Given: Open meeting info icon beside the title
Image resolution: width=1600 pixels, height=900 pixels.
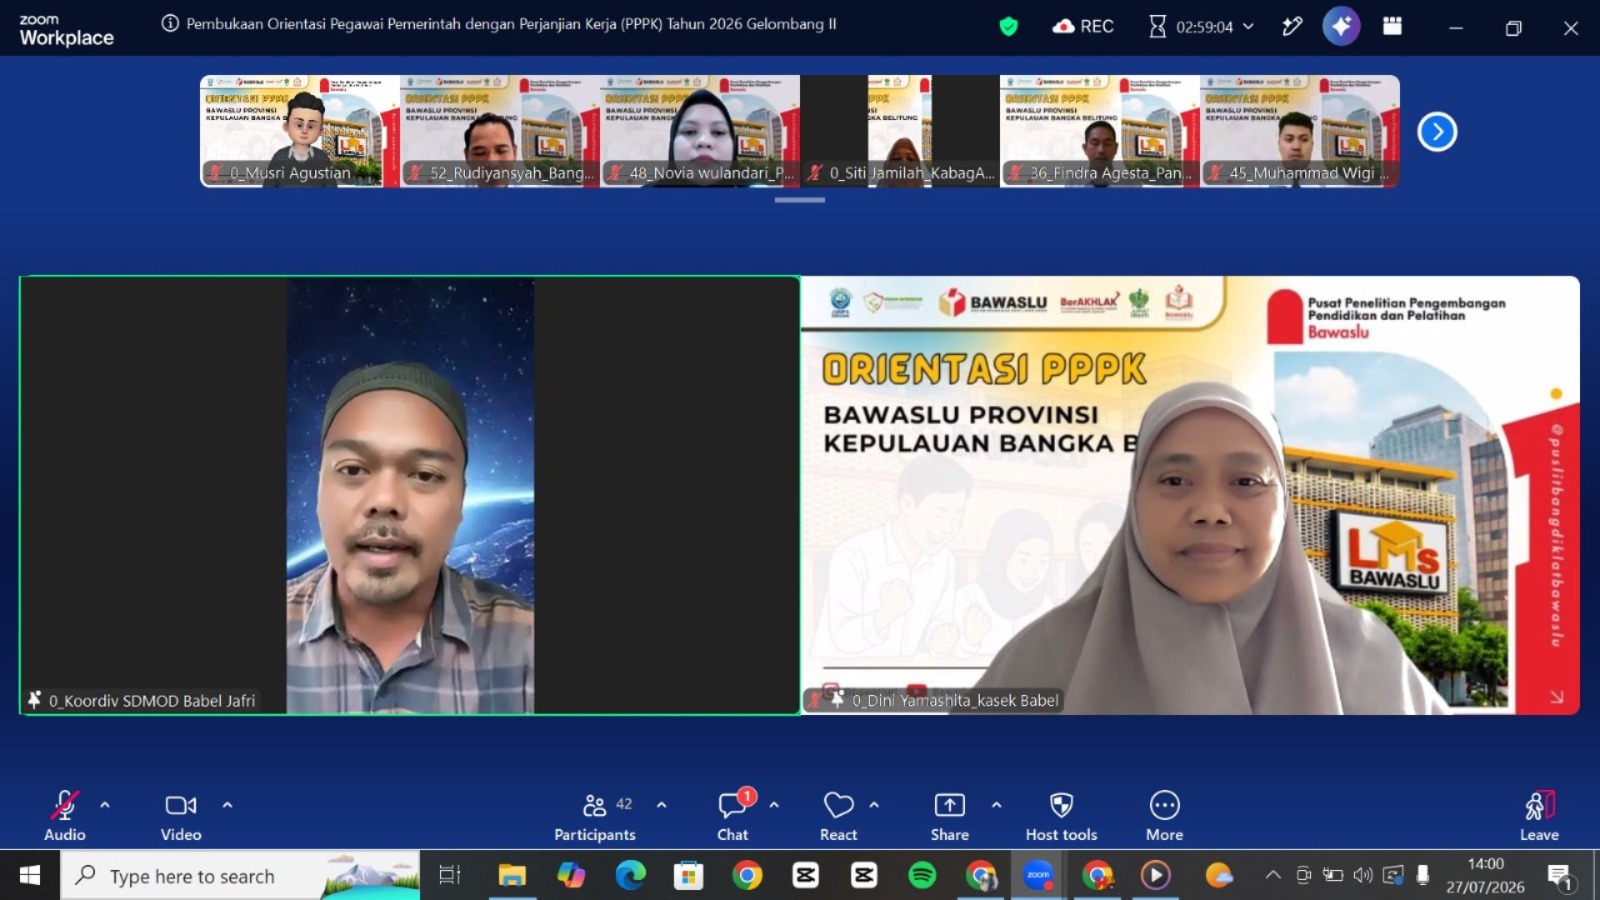Looking at the screenshot, I should click(x=171, y=24).
